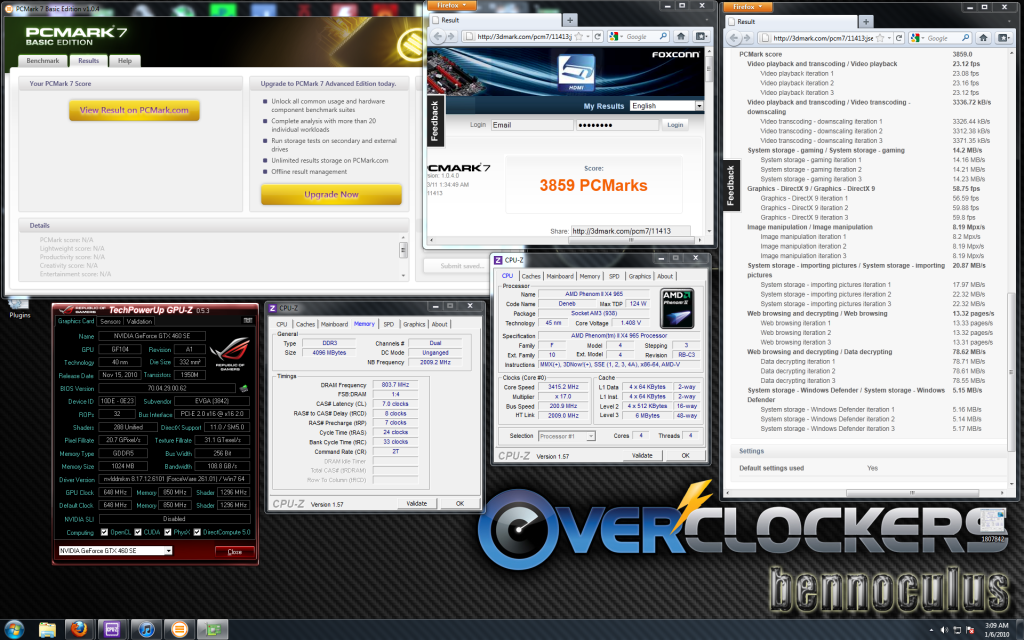Toggle the OpenCL checkbox in GPU-Z

(x=105, y=533)
